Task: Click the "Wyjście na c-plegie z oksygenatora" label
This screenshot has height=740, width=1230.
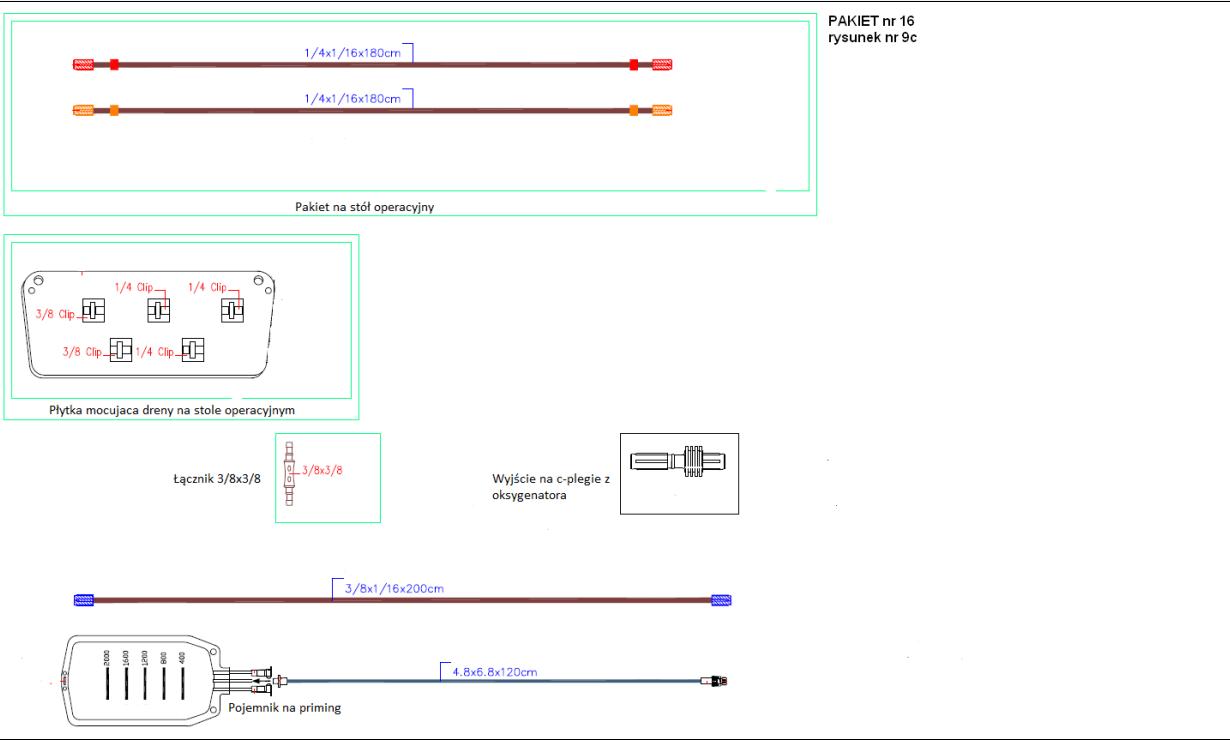Action: pos(548,486)
